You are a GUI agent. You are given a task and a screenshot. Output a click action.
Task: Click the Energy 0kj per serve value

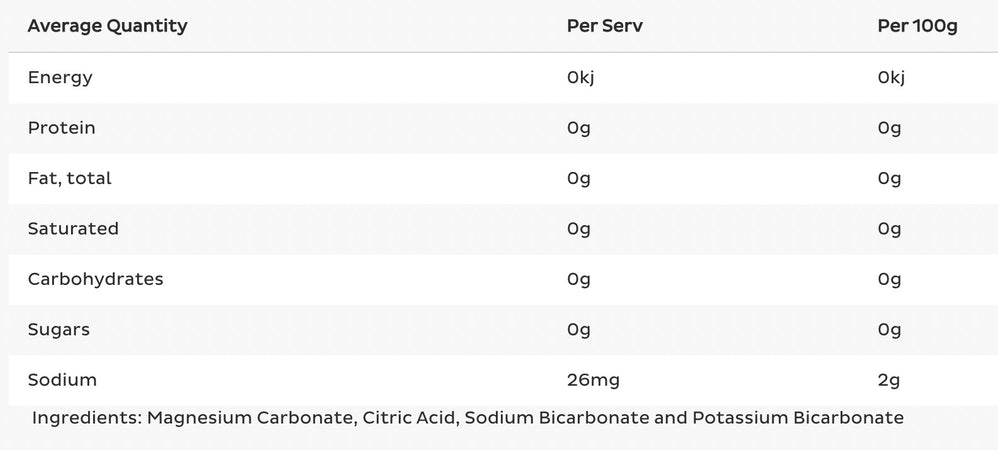point(580,78)
